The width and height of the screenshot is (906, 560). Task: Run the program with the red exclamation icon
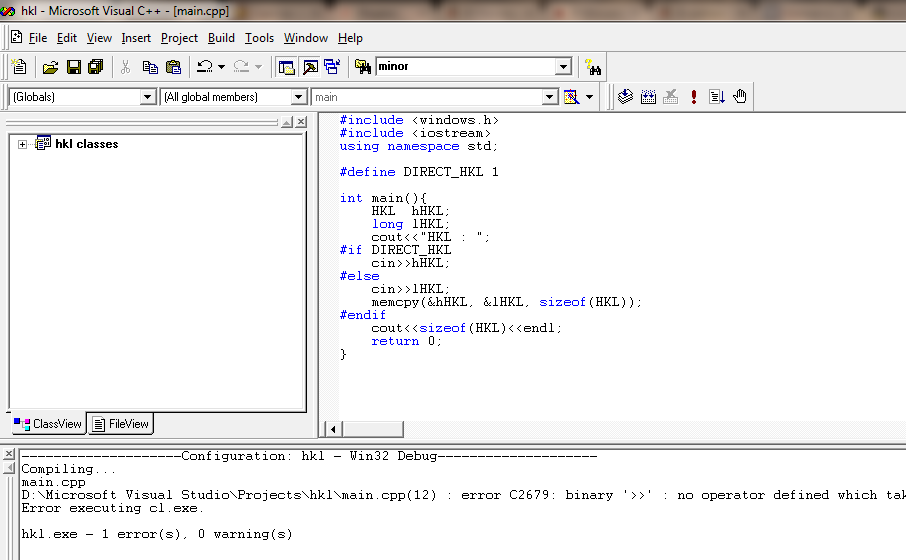[x=693, y=97]
